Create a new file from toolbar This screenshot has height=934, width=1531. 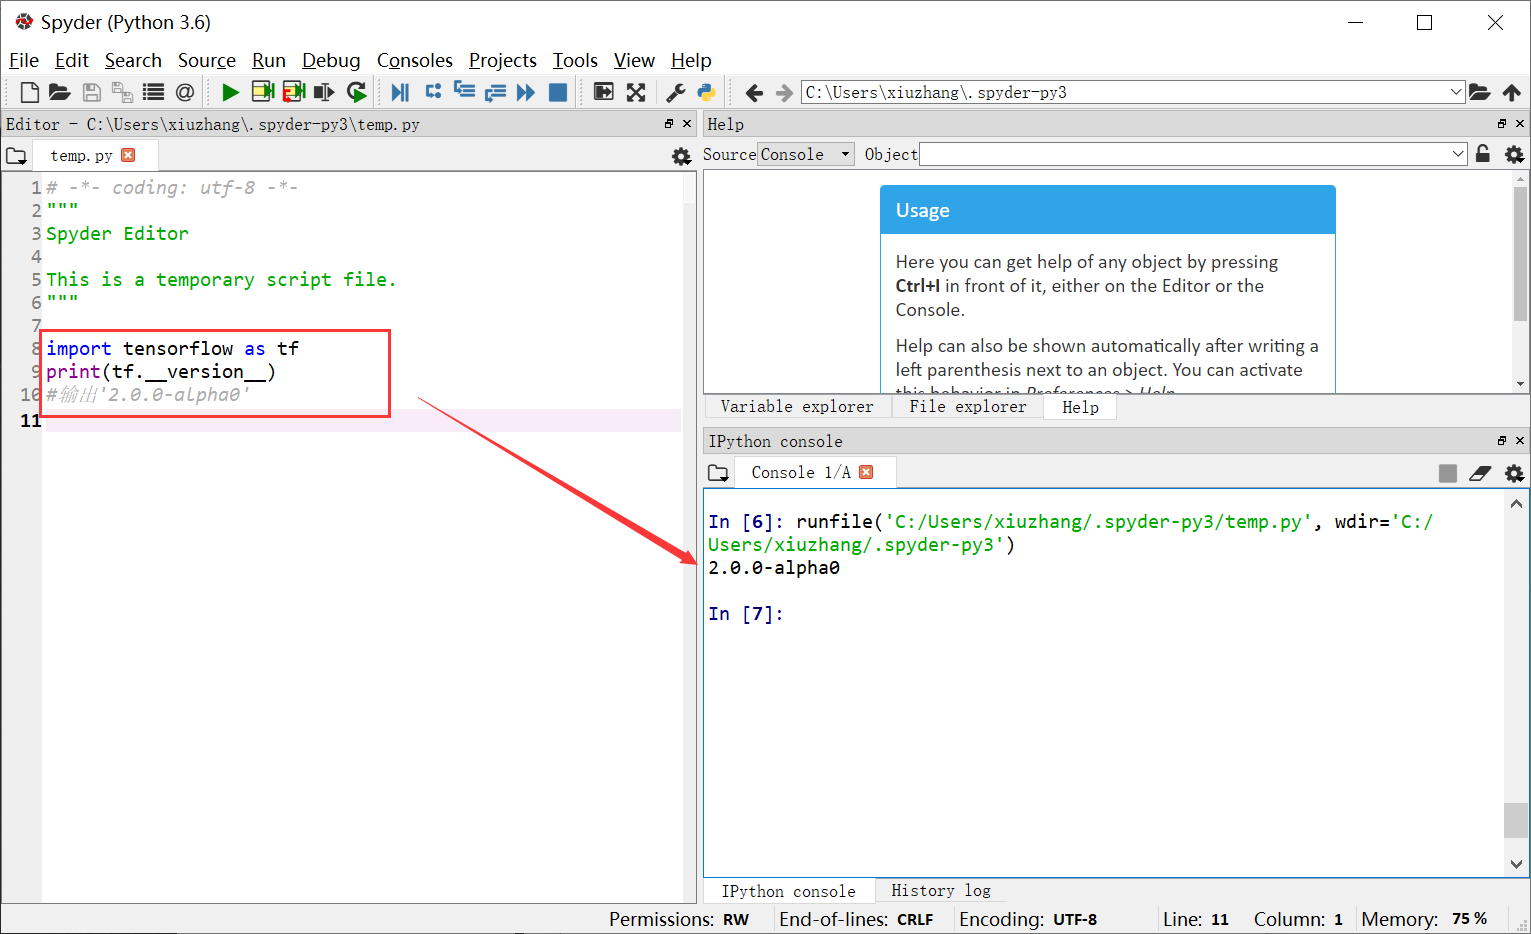[29, 92]
